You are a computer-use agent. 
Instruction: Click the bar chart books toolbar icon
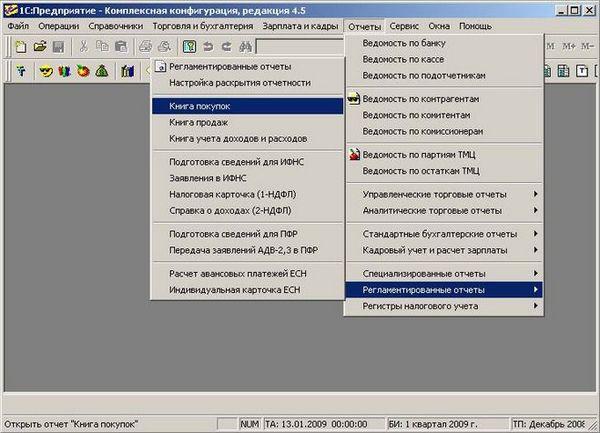(x=127, y=71)
